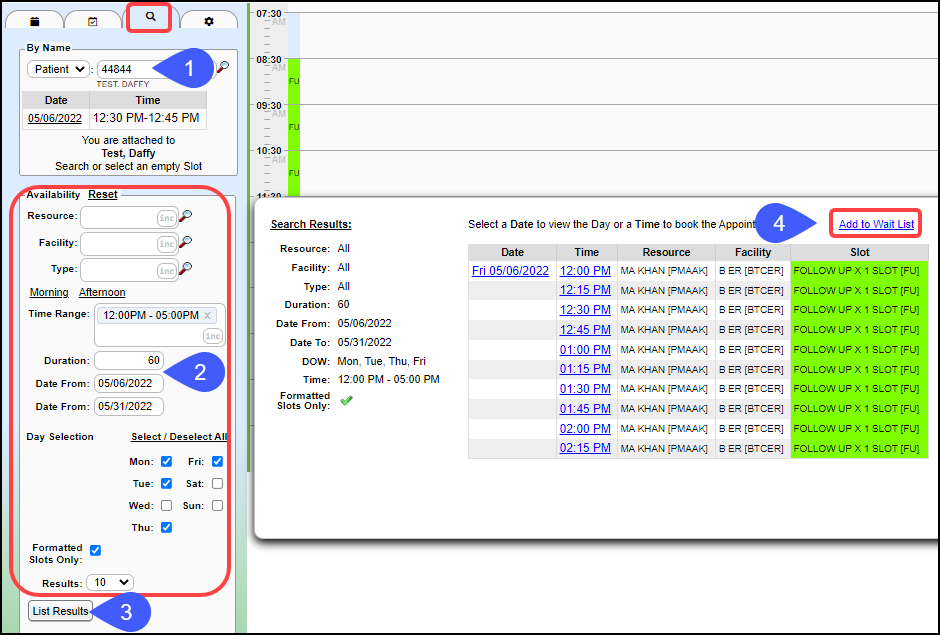
Task: Select the 12:30 PM time slot link
Action: pos(585,310)
